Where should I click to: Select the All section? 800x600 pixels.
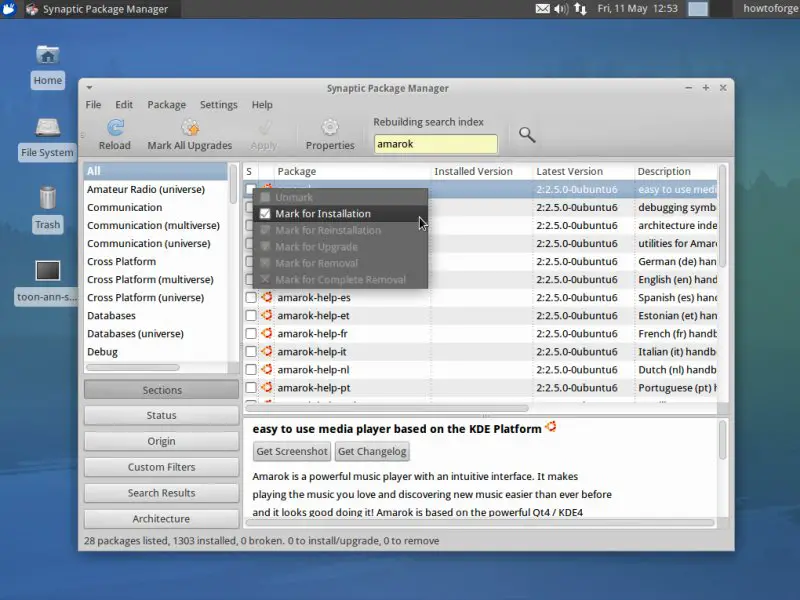(156, 171)
